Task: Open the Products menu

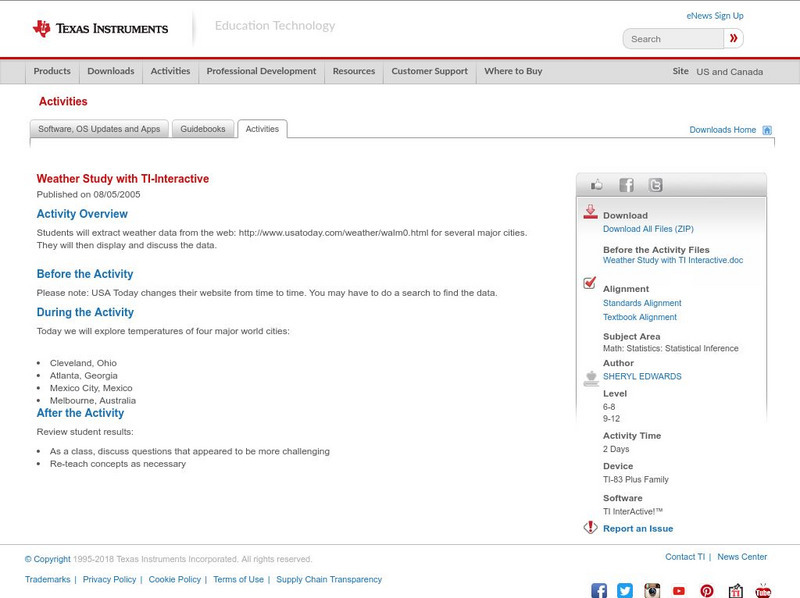Action: point(52,71)
